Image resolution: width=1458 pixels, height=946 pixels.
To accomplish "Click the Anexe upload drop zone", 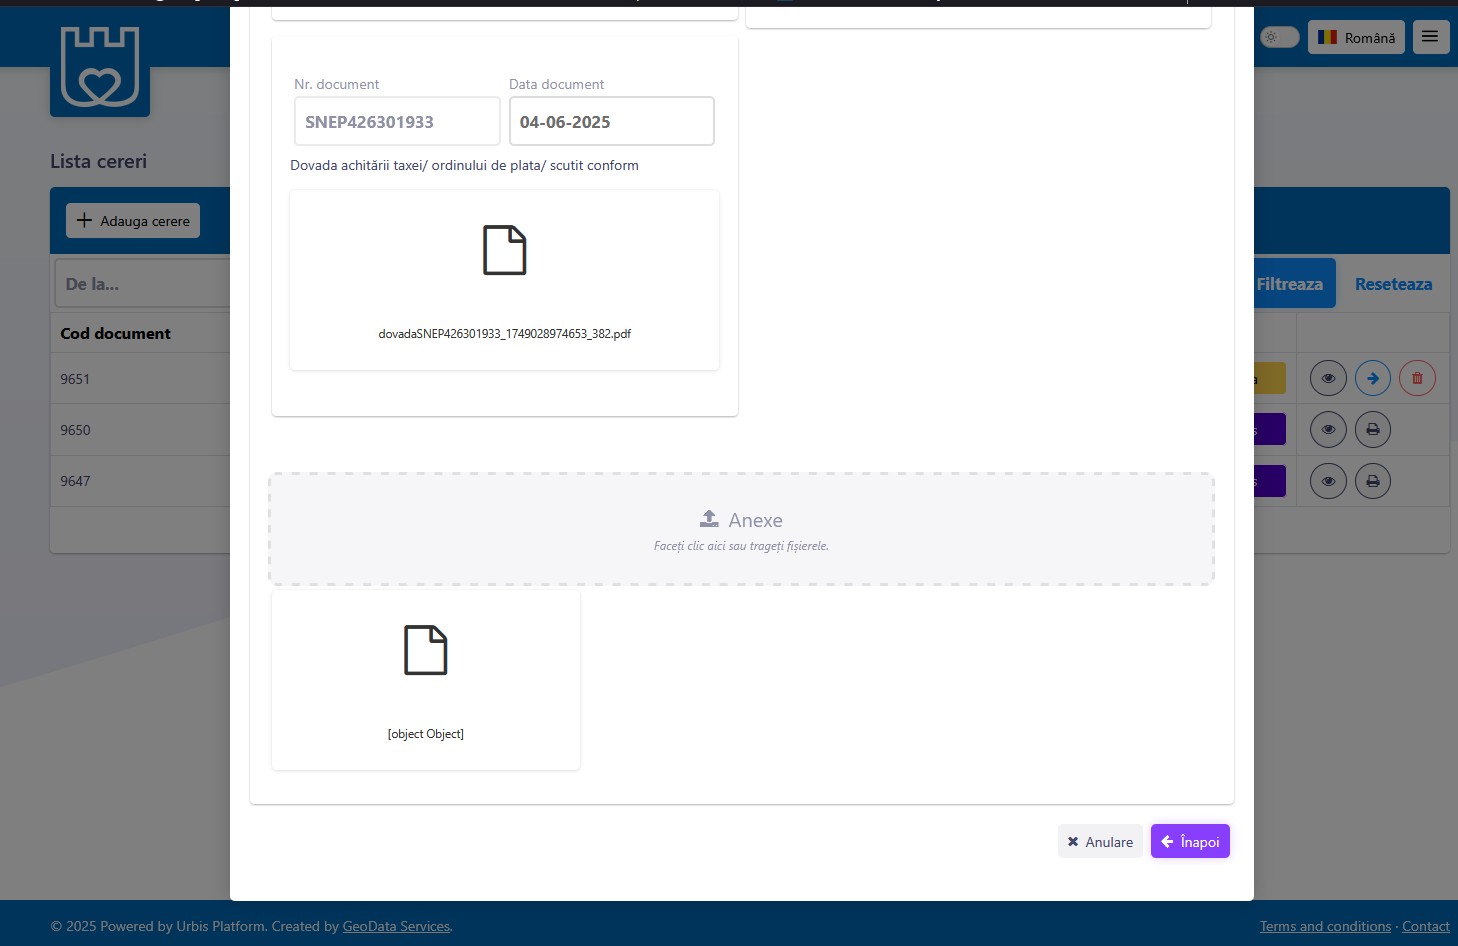I will [741, 529].
